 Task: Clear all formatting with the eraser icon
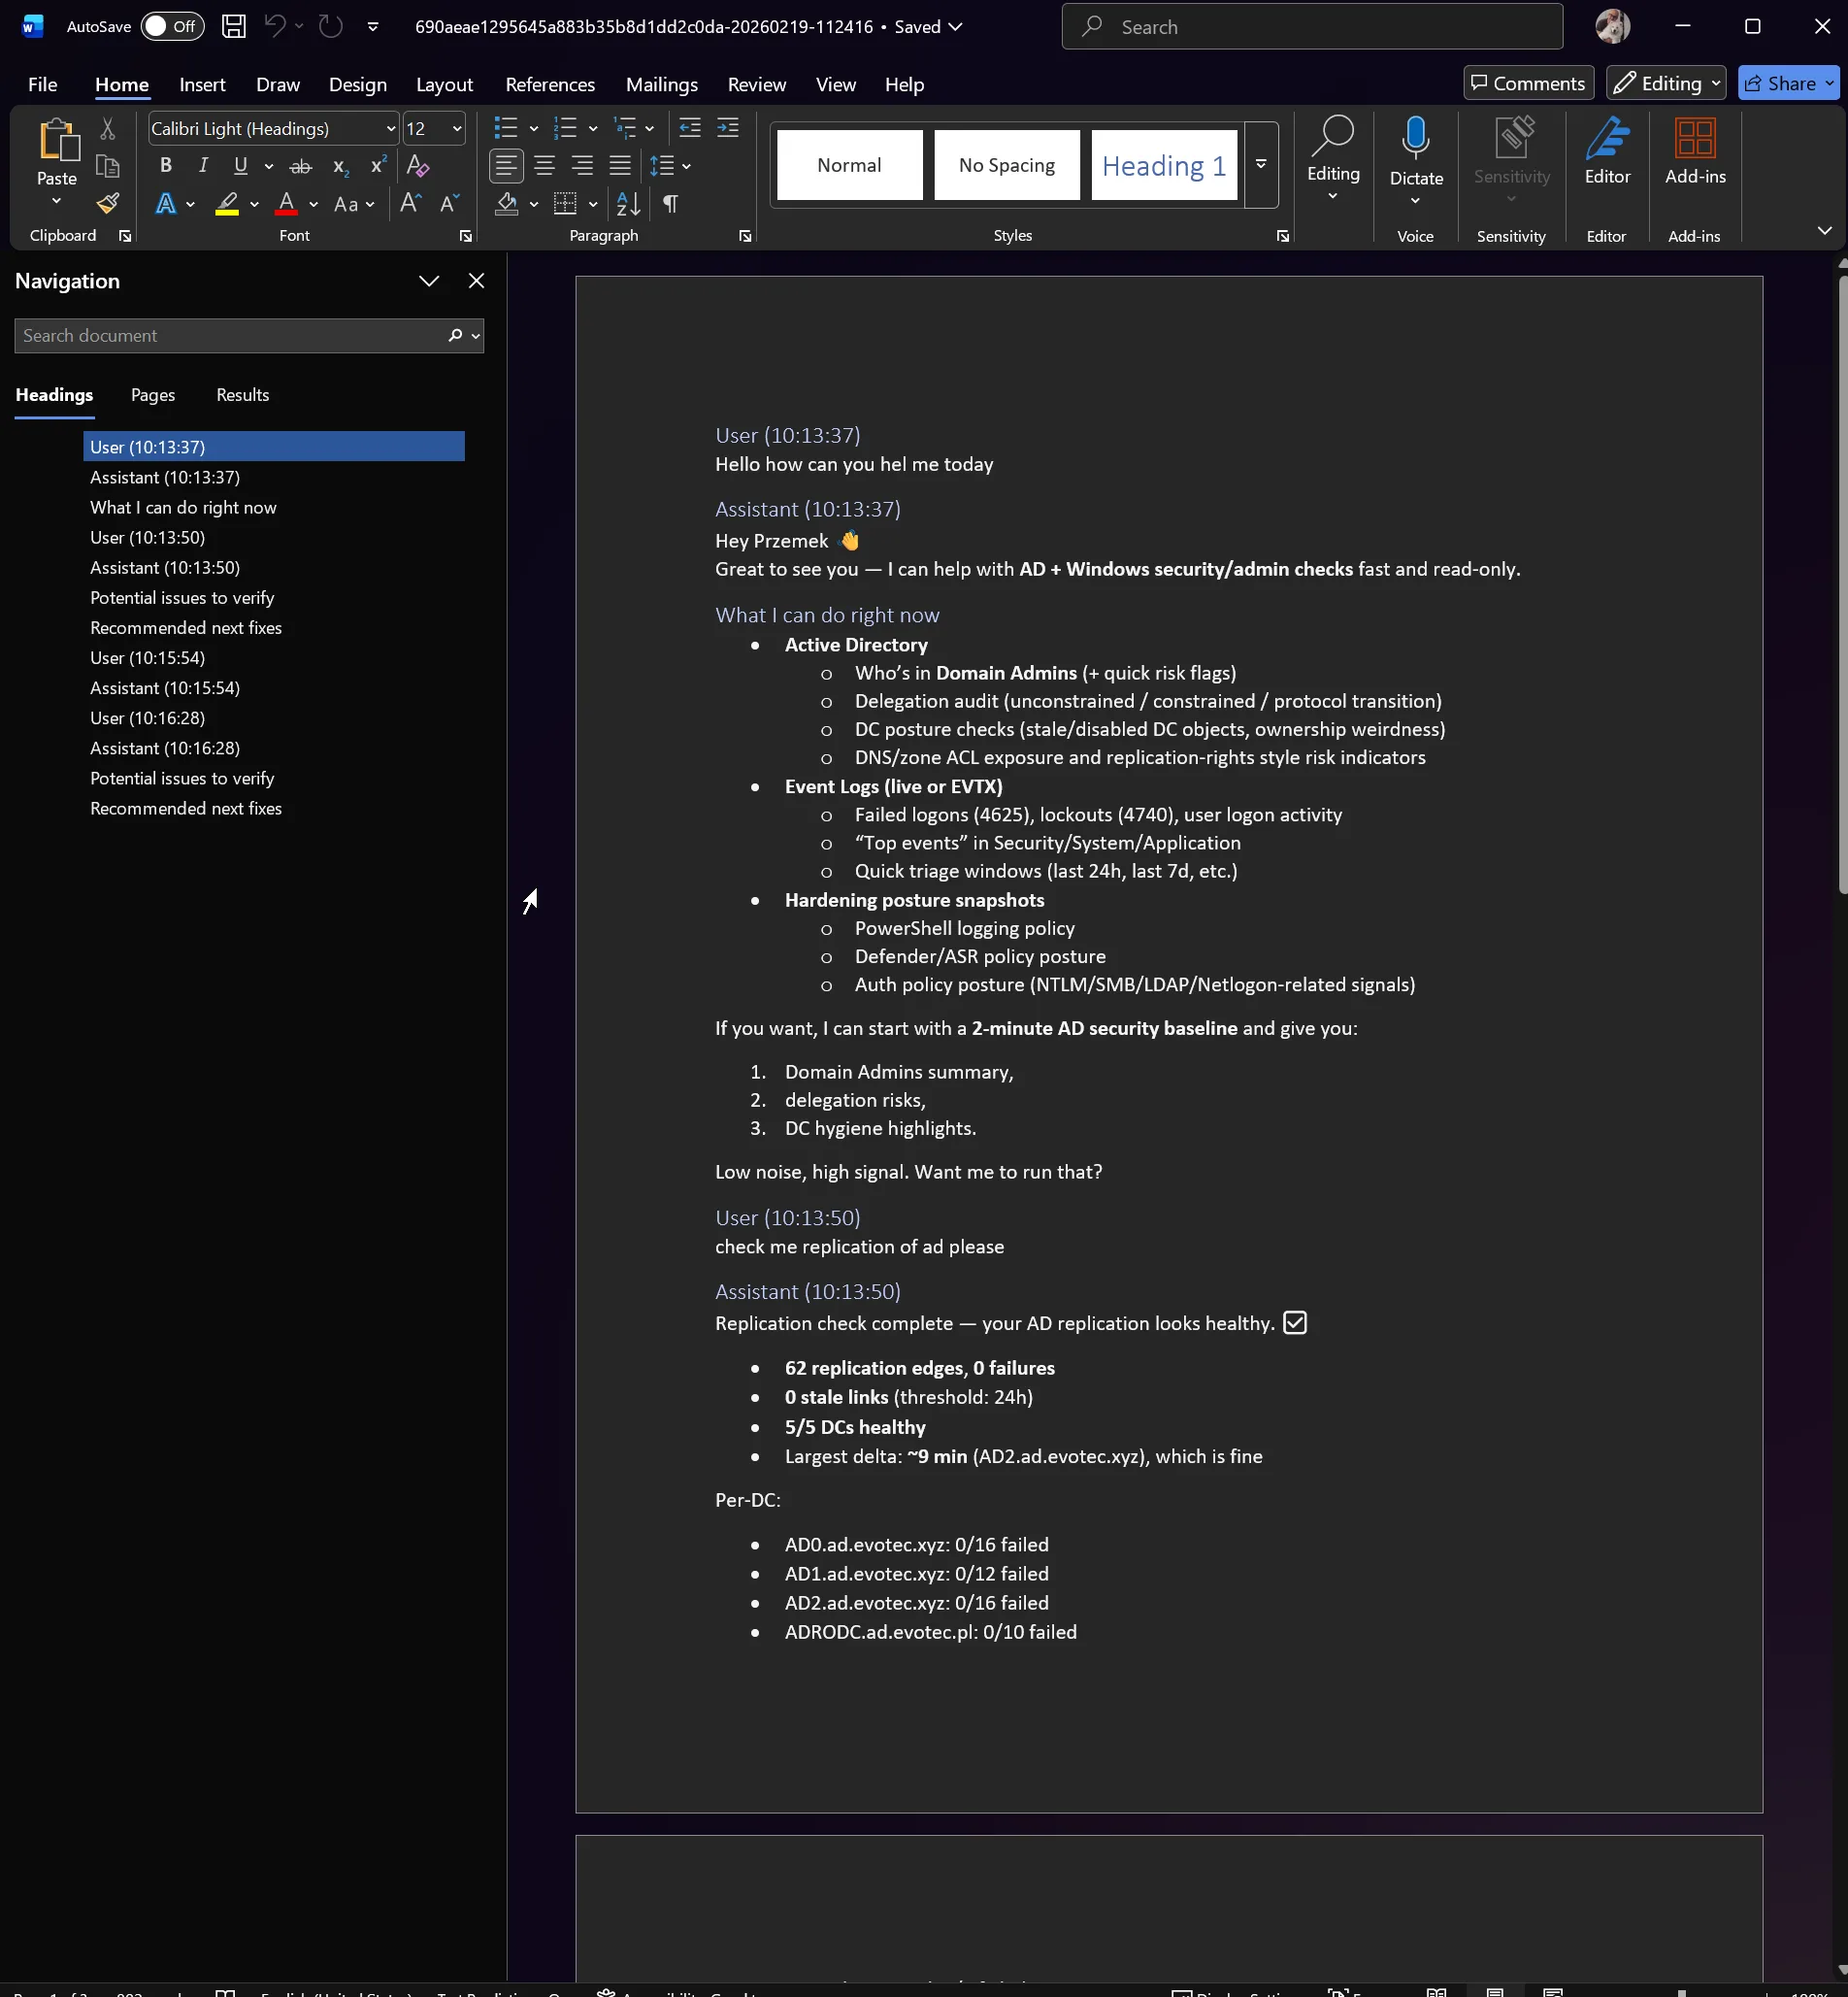coord(417,166)
